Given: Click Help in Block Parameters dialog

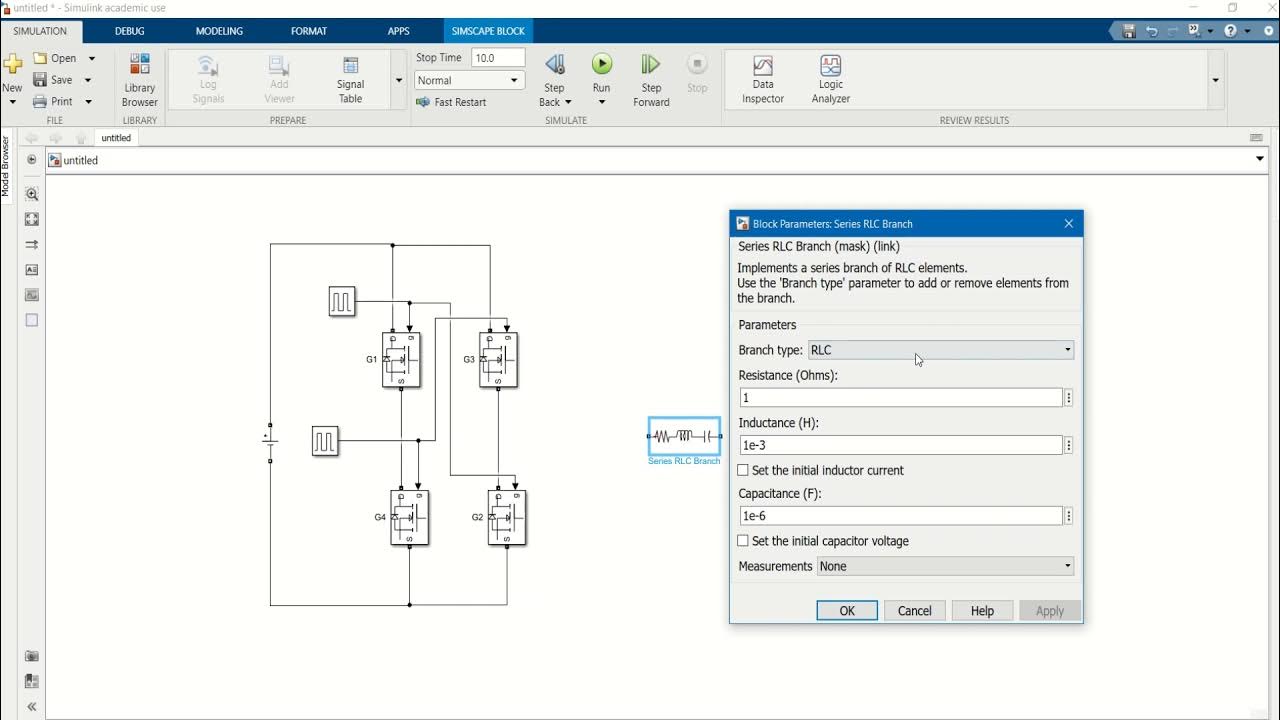Looking at the screenshot, I should tap(982, 611).
